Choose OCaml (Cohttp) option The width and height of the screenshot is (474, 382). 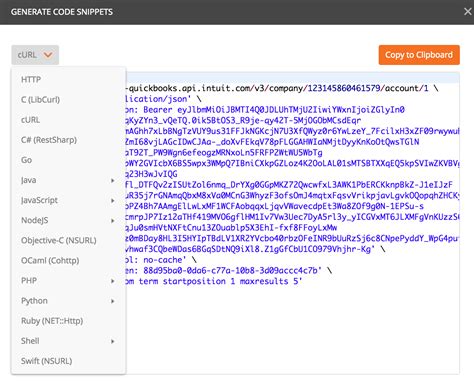point(68,261)
